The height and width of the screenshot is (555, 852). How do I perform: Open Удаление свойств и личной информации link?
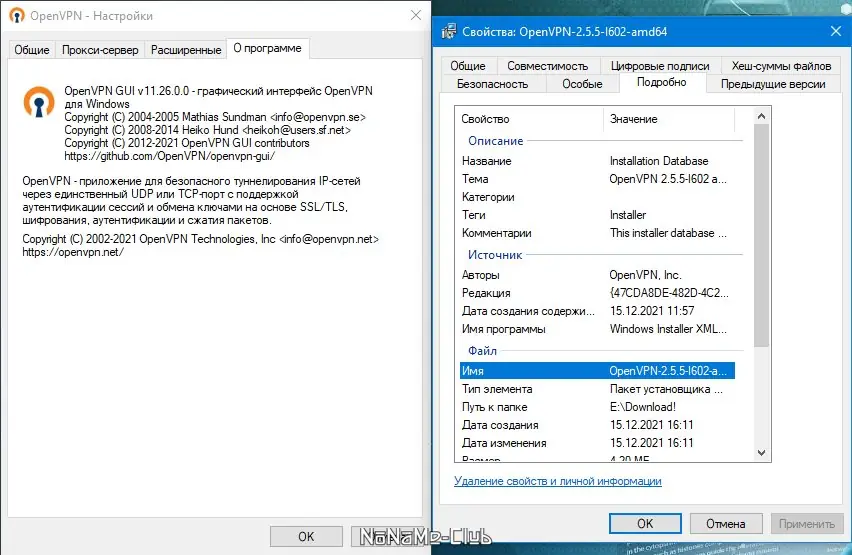pyautogui.click(x=557, y=481)
